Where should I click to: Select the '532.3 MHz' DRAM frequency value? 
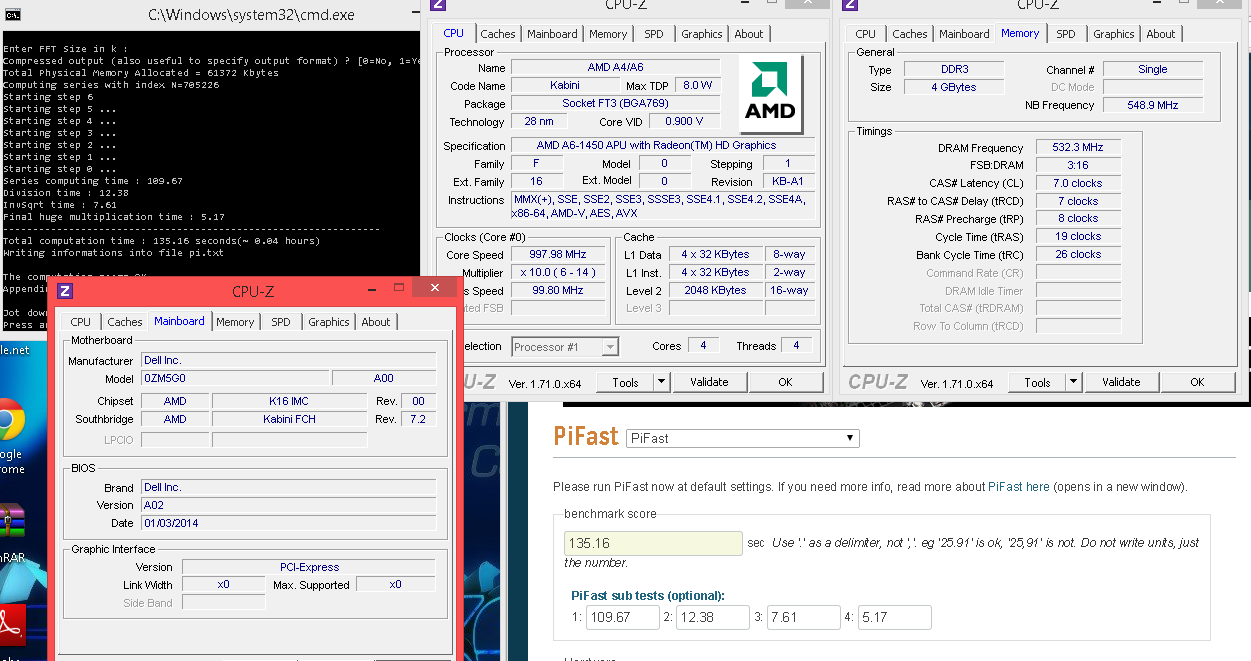click(1078, 148)
